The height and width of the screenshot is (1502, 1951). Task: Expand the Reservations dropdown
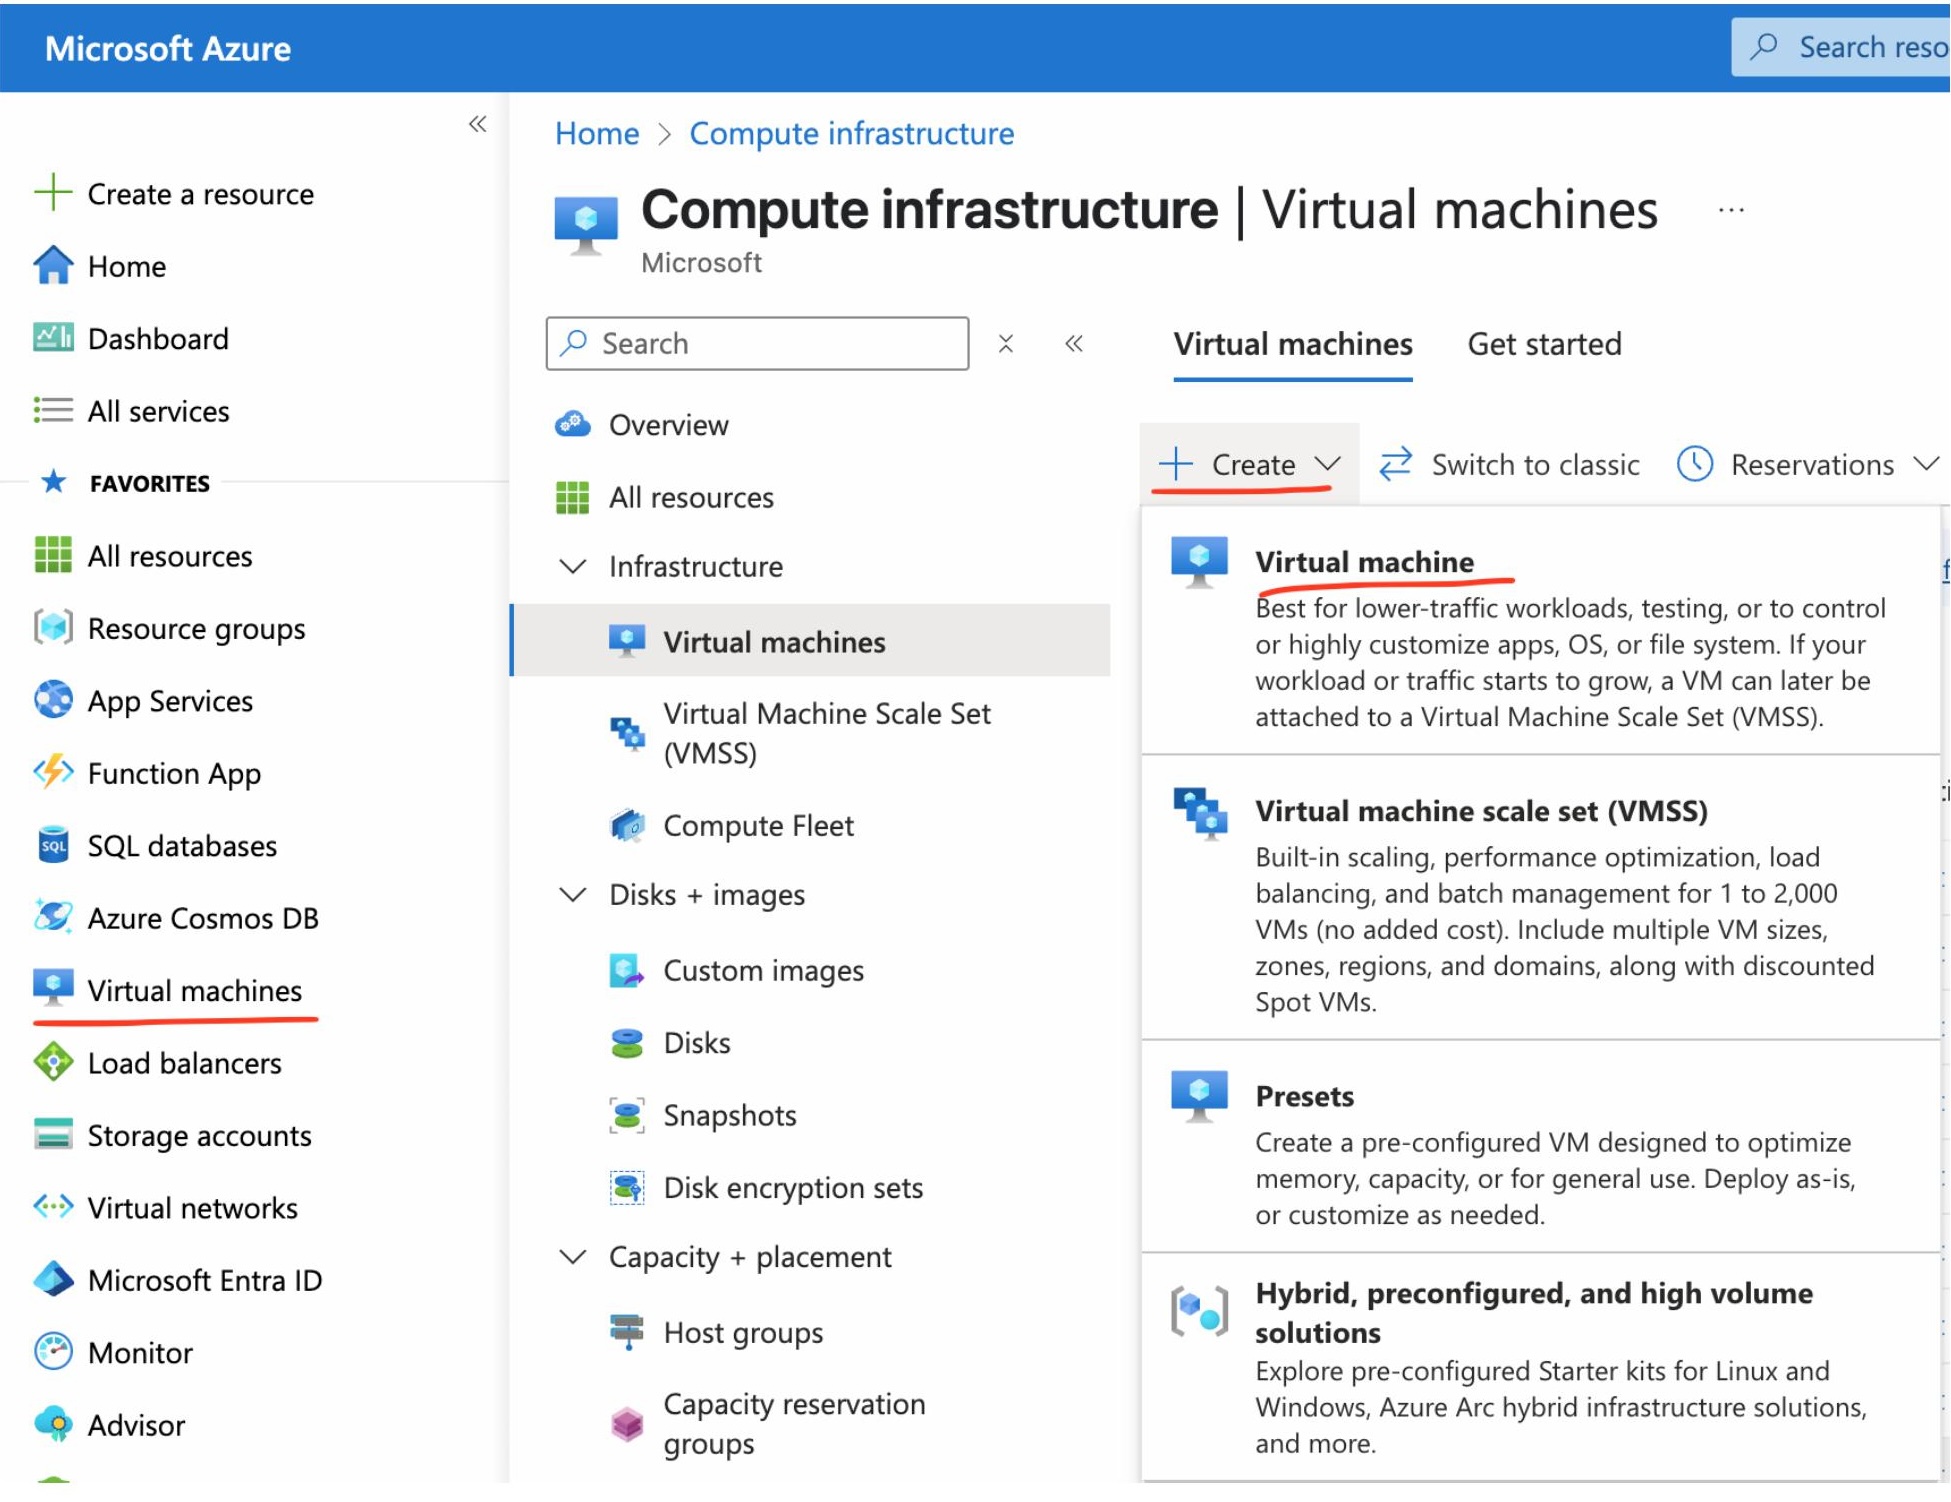coord(1808,464)
